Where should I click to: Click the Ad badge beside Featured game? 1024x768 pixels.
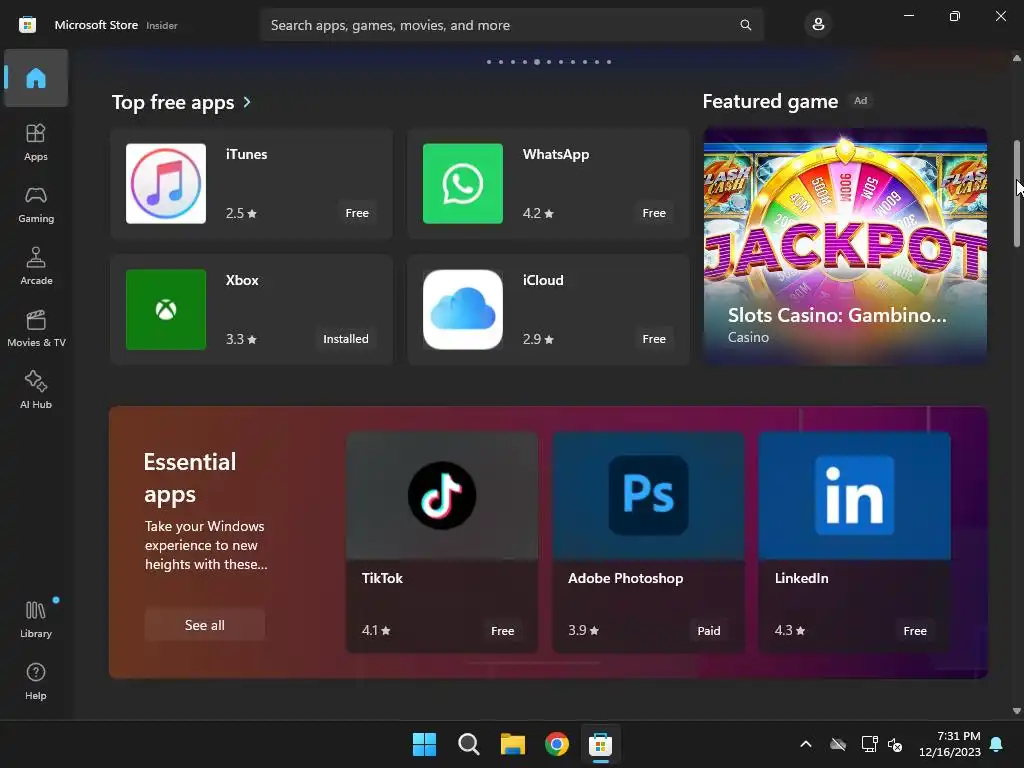(861, 101)
